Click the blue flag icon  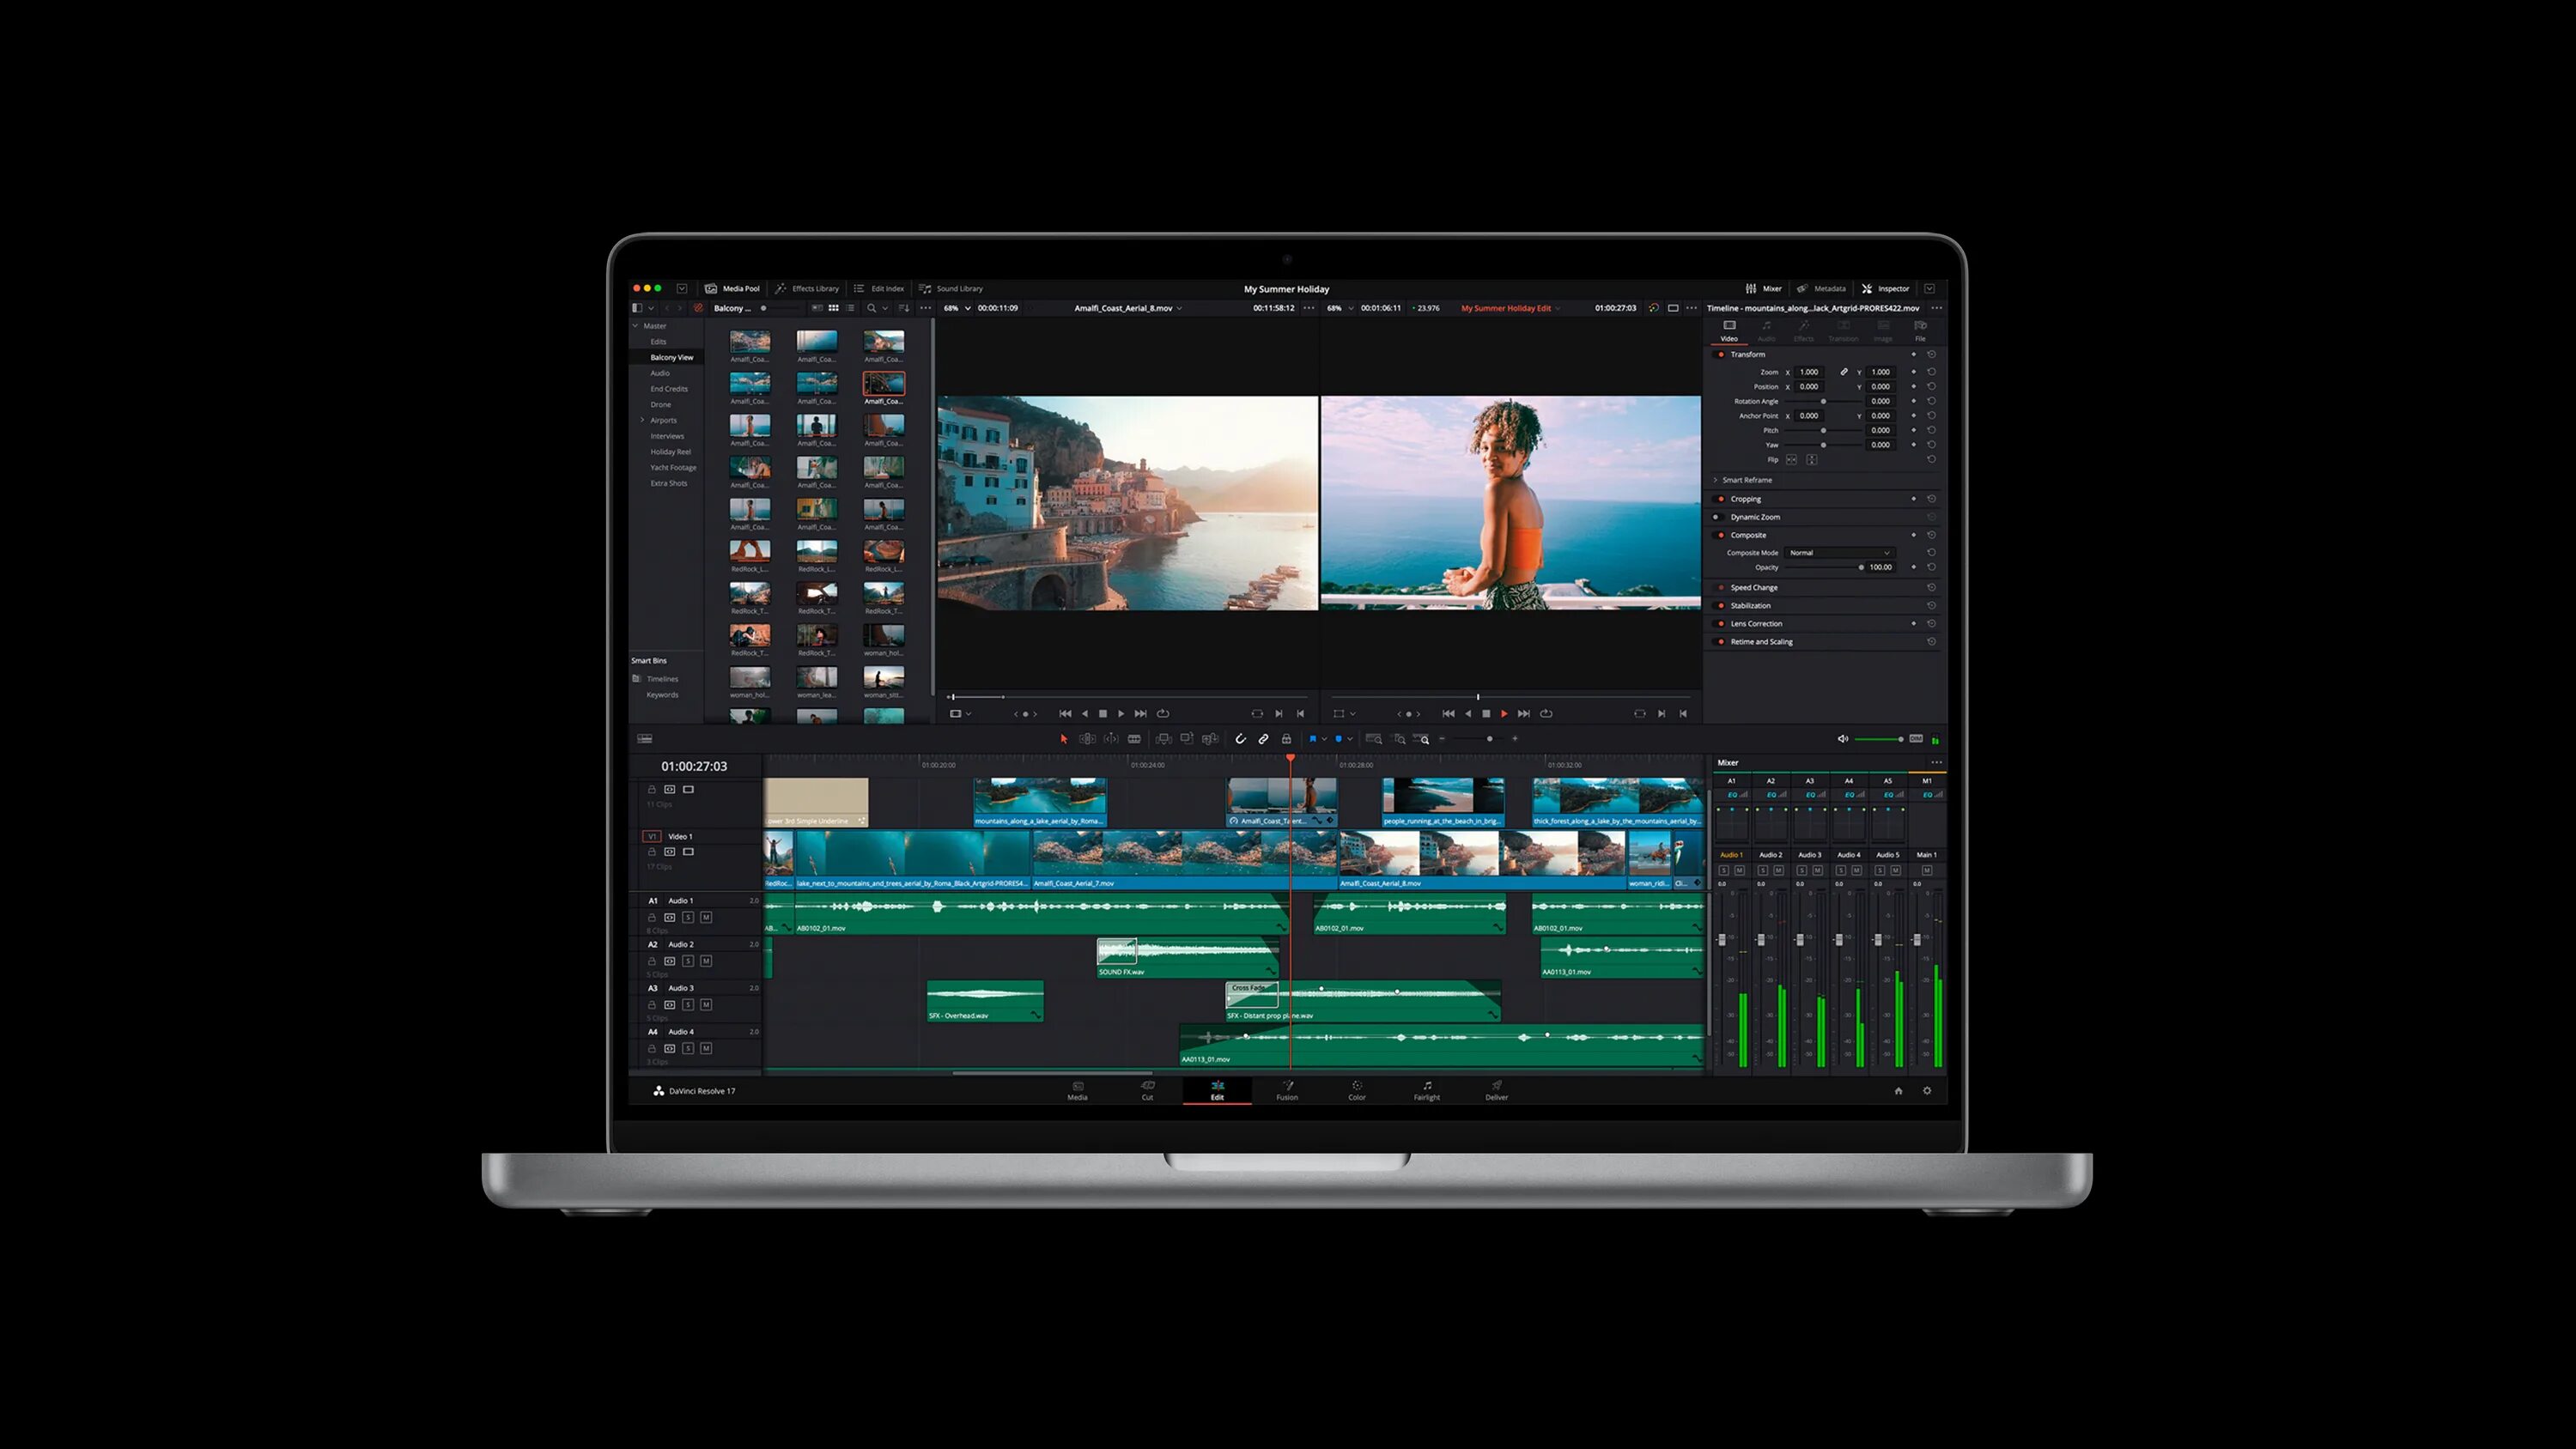[1312, 739]
